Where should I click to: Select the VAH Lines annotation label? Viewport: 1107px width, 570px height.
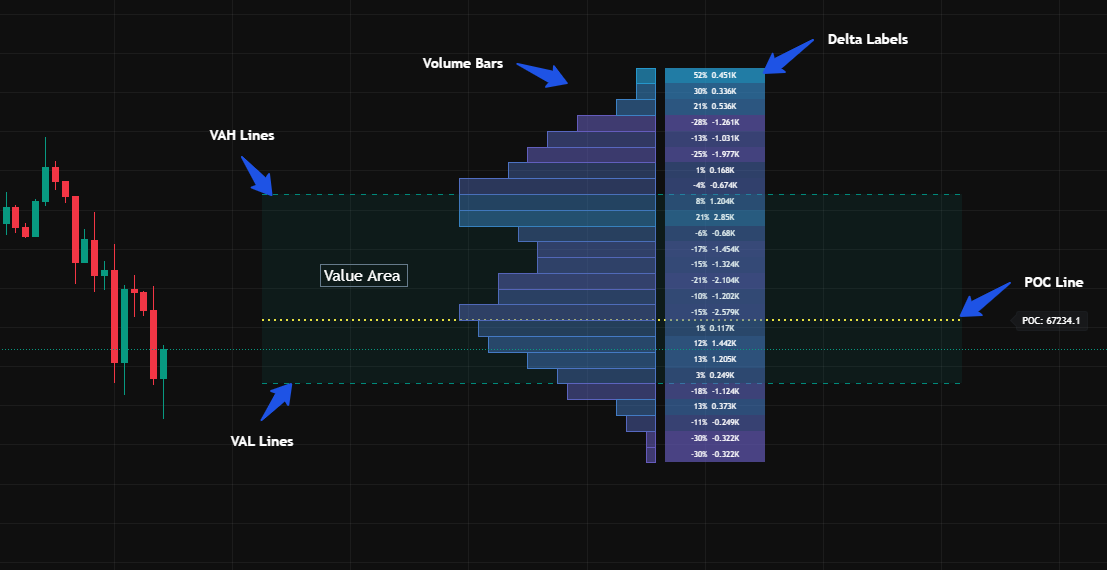point(241,135)
